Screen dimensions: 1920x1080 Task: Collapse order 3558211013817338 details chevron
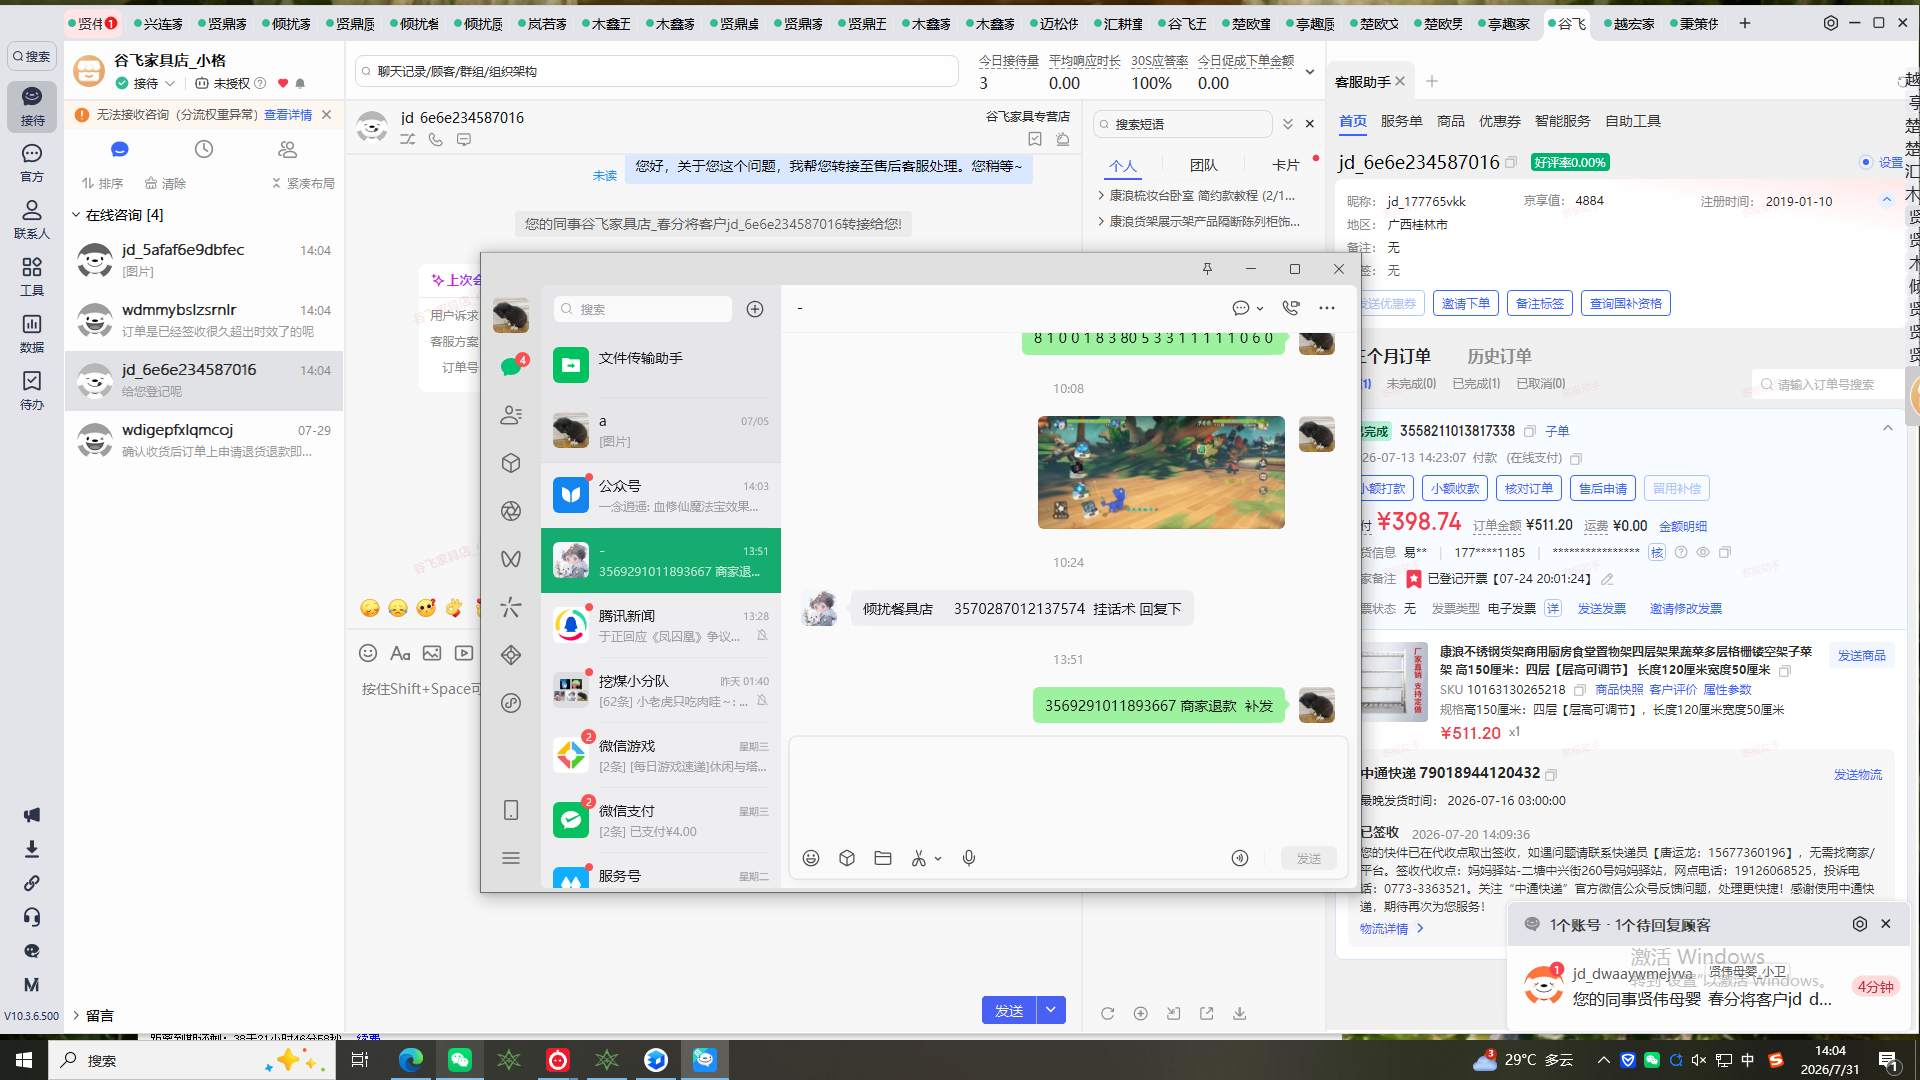click(x=1888, y=429)
